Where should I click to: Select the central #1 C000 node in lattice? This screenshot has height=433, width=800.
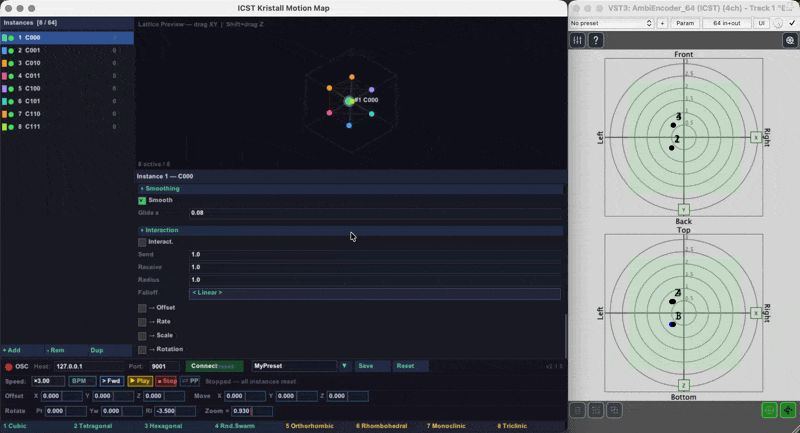pyautogui.click(x=349, y=101)
